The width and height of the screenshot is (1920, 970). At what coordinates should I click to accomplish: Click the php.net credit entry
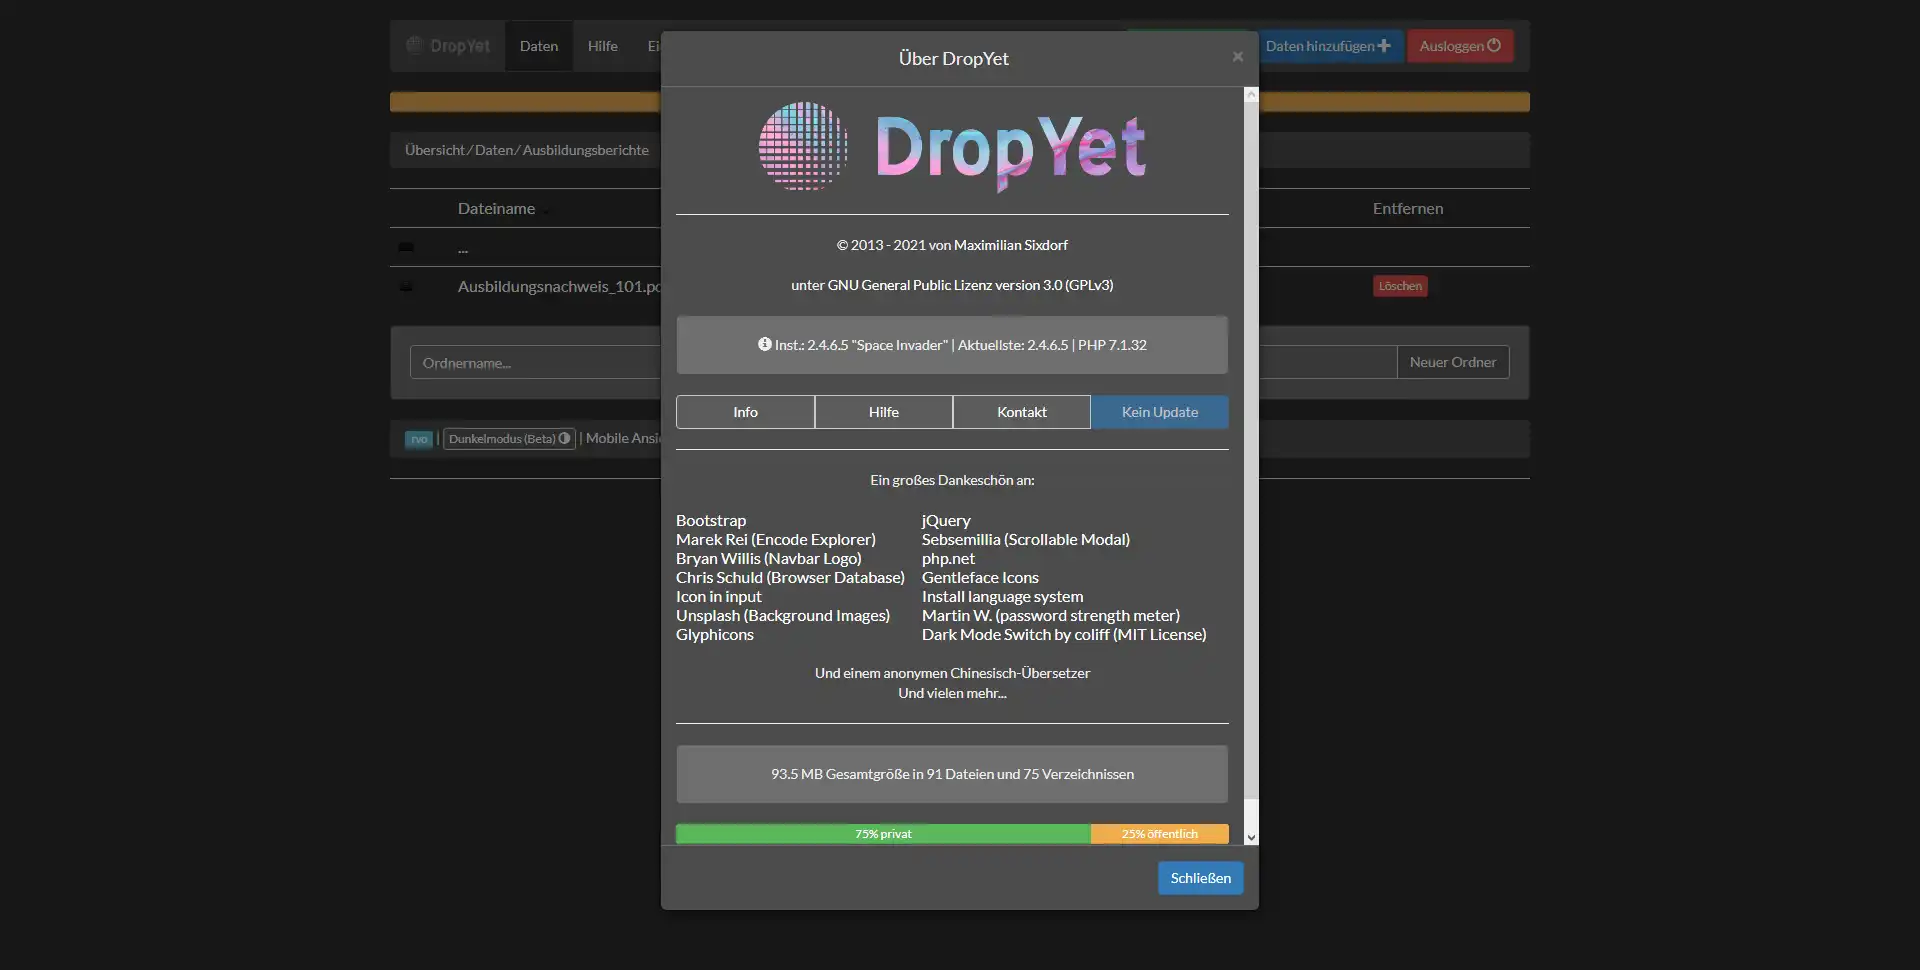948,558
